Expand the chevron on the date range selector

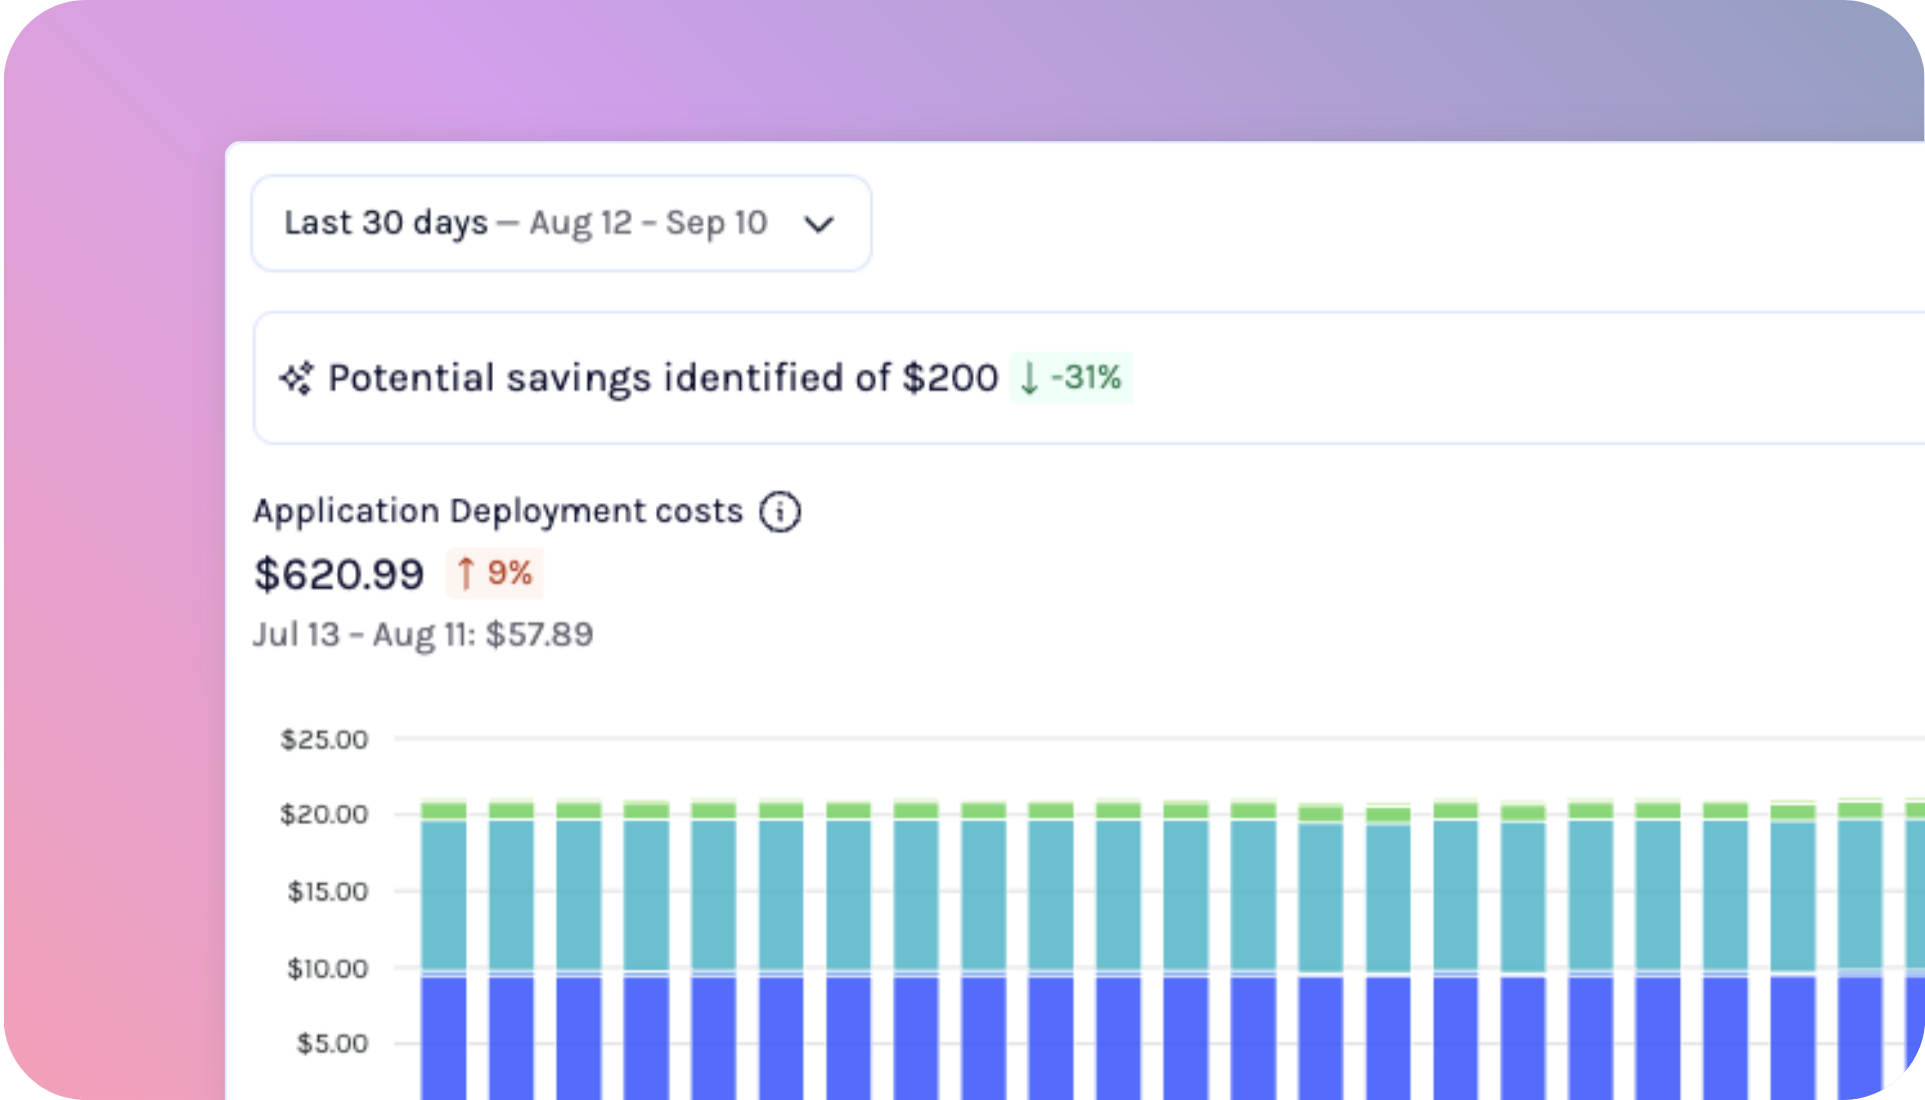(x=818, y=226)
